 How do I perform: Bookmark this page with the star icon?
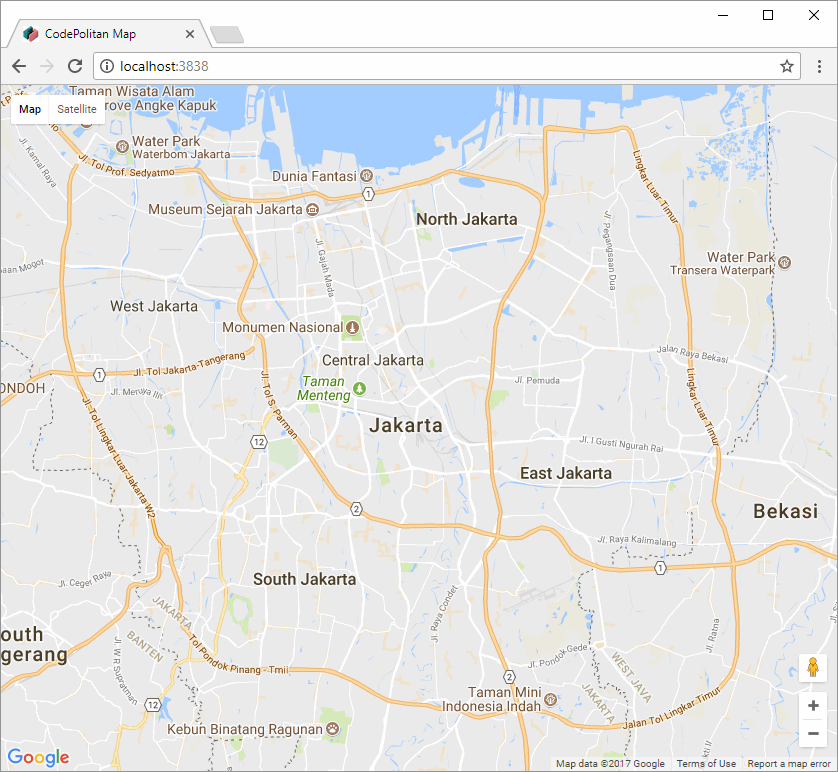[786, 66]
